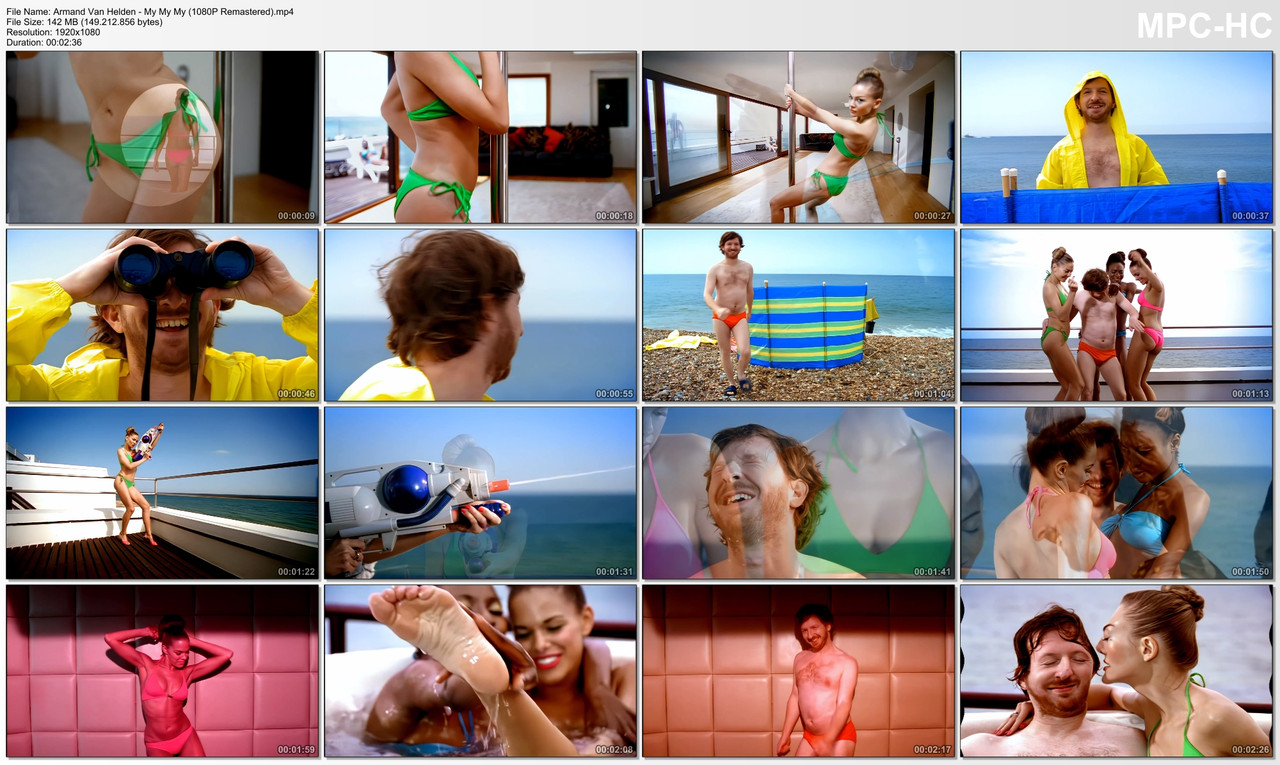Select the File Size 142 MB line
Screen dimensions: 1280x765
point(84,21)
